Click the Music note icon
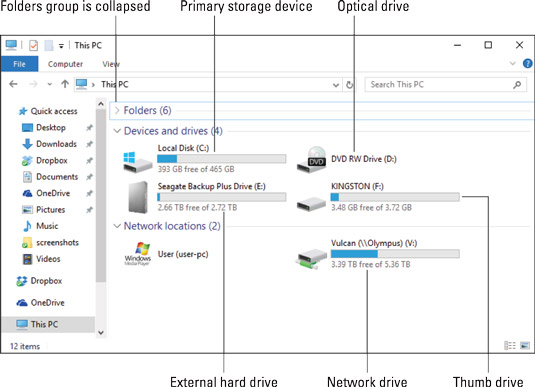 [27, 226]
